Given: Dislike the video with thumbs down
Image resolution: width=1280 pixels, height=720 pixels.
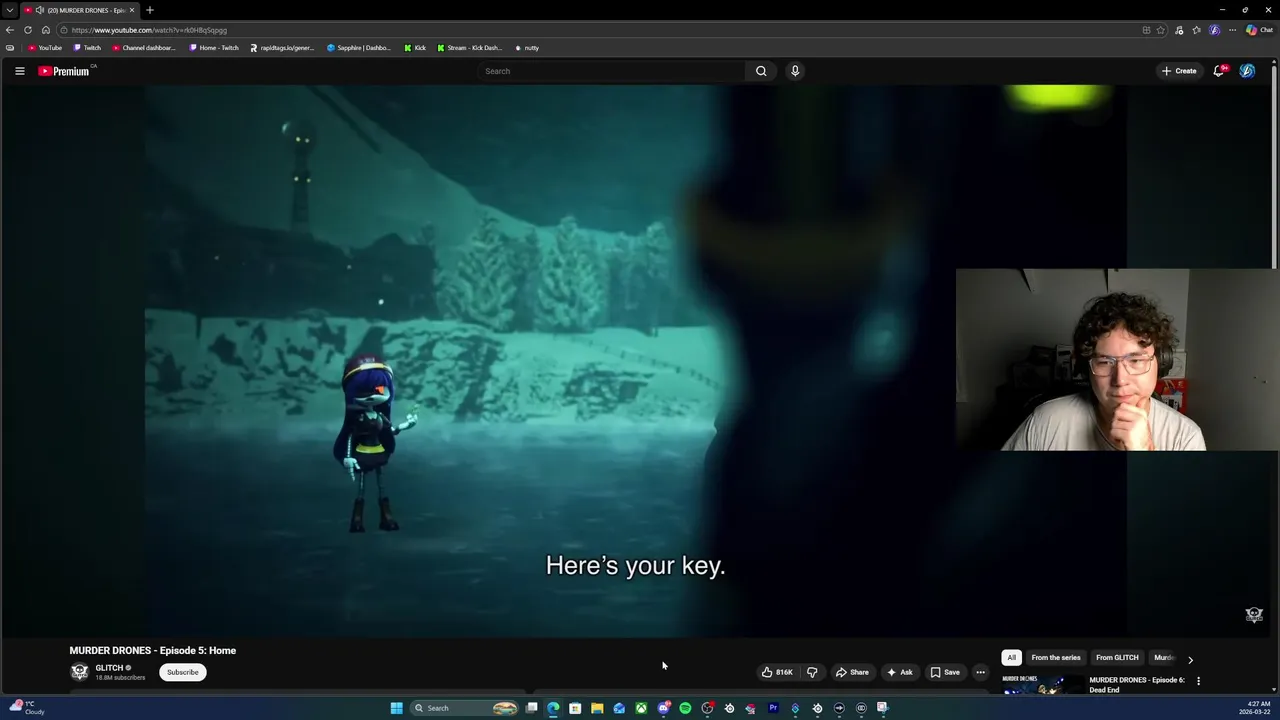Looking at the screenshot, I should click(812, 672).
